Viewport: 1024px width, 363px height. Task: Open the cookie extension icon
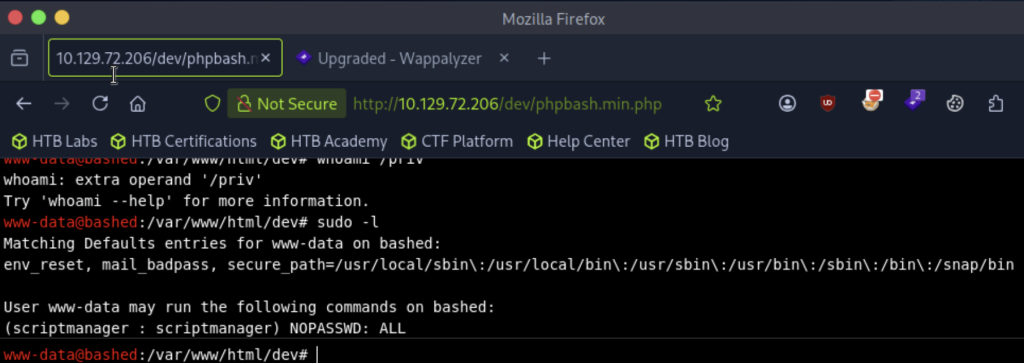tap(955, 103)
